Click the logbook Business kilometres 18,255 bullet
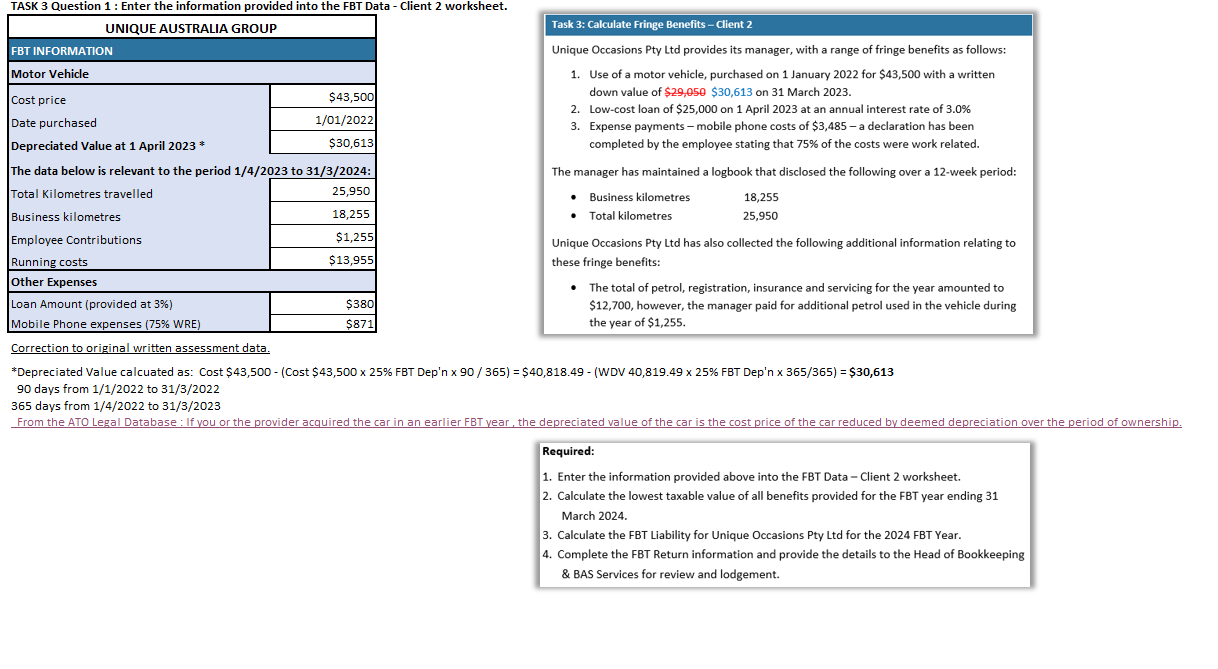1218x669 pixels. [674, 198]
